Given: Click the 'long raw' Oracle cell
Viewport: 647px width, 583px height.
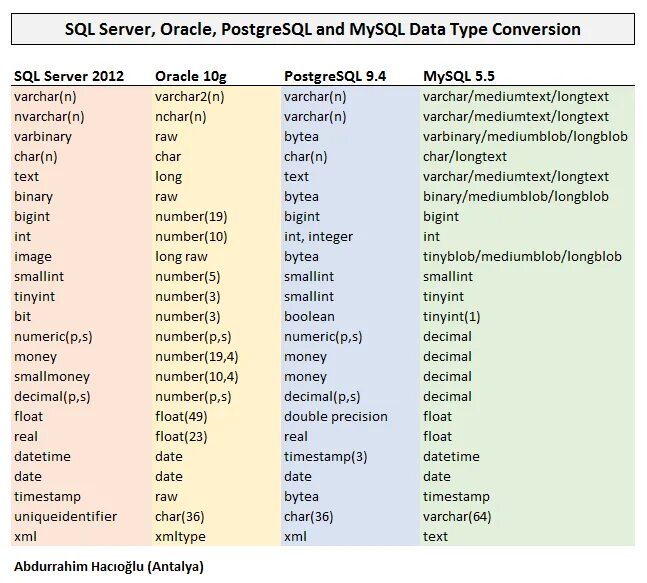Looking at the screenshot, I should coord(182,257).
